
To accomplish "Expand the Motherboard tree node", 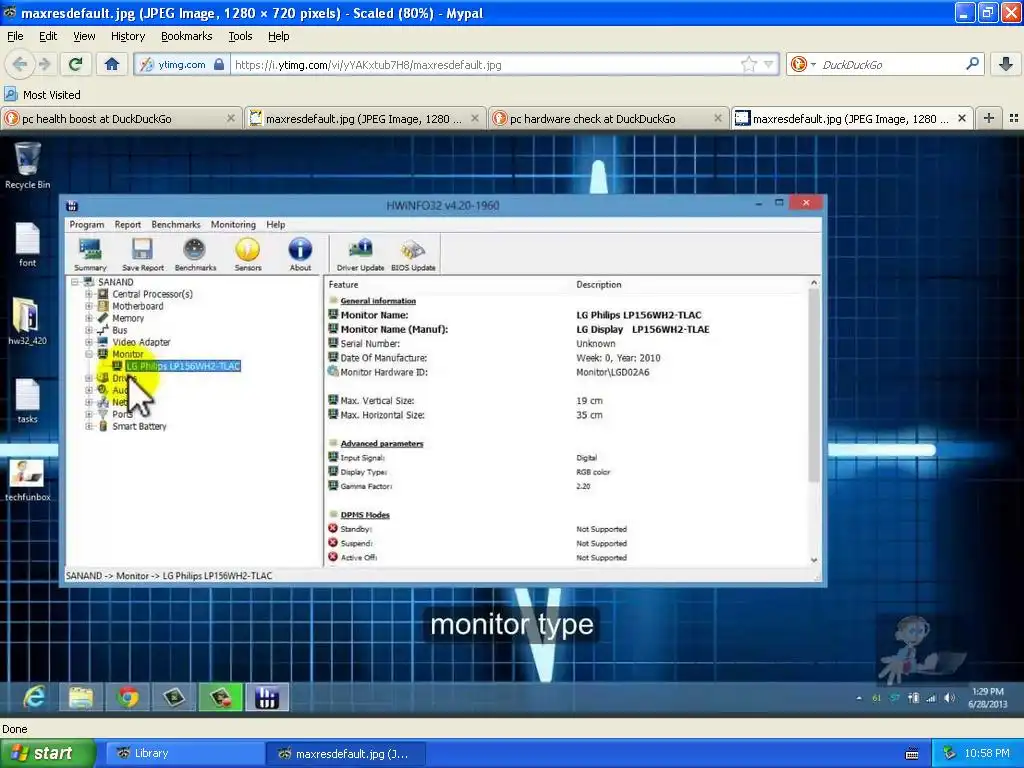I will tap(89, 306).
